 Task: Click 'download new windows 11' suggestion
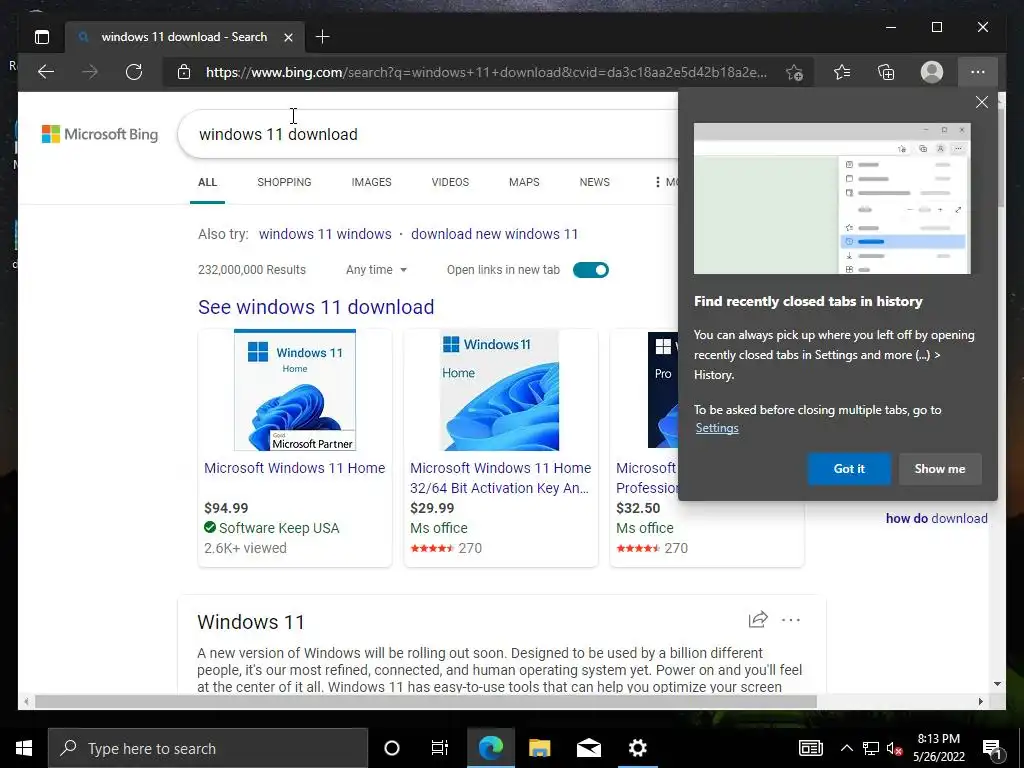494,234
